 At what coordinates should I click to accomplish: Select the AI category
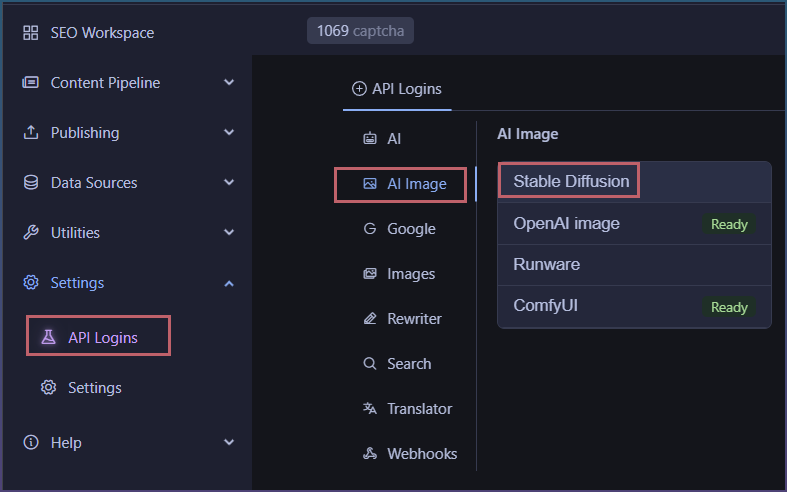pos(394,139)
